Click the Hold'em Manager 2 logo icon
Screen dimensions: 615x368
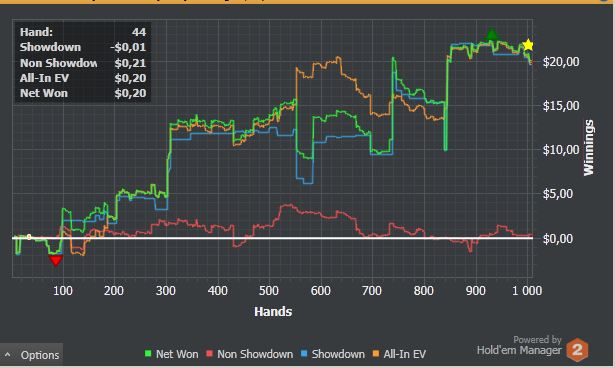pyautogui.click(x=577, y=349)
